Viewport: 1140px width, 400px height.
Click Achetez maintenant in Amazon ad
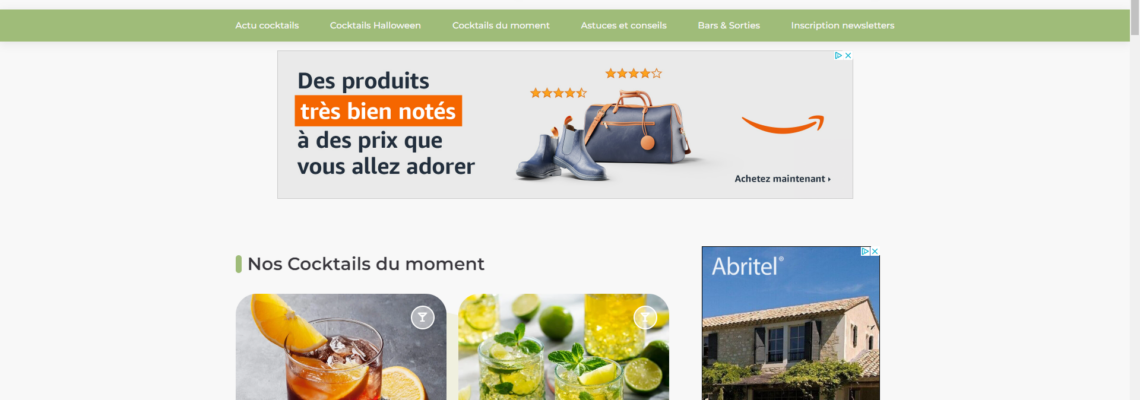(782, 178)
